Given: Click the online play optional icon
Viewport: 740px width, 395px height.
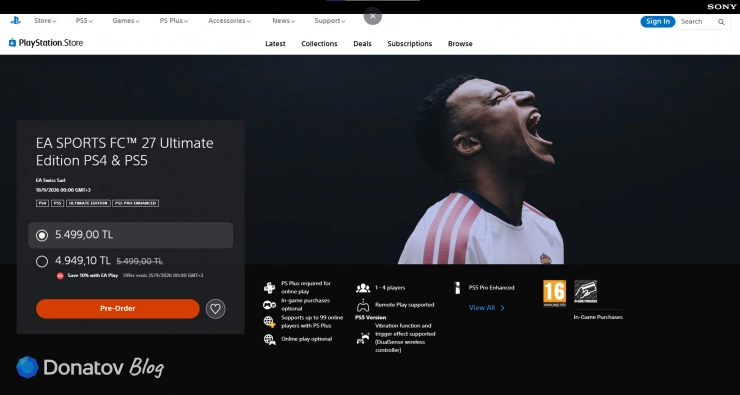Looking at the screenshot, I should coord(269,339).
